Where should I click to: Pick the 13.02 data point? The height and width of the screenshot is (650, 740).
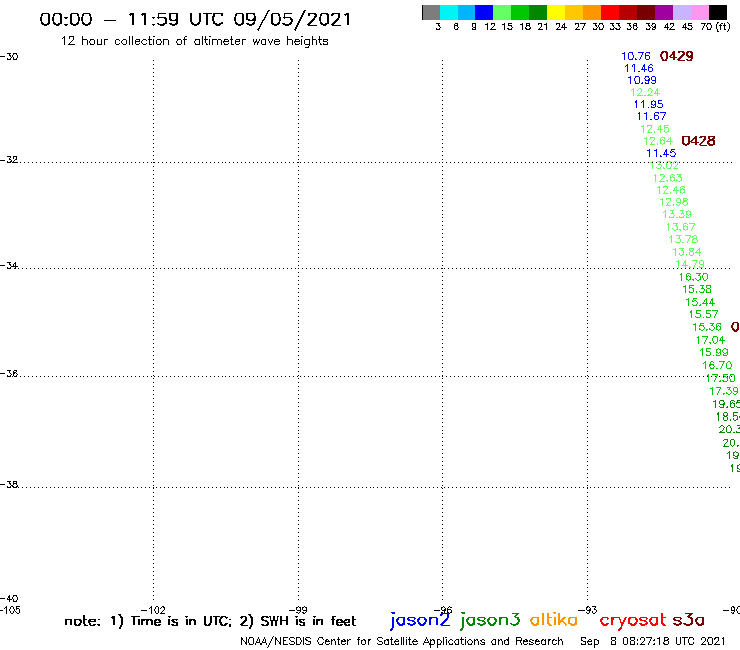point(664,165)
